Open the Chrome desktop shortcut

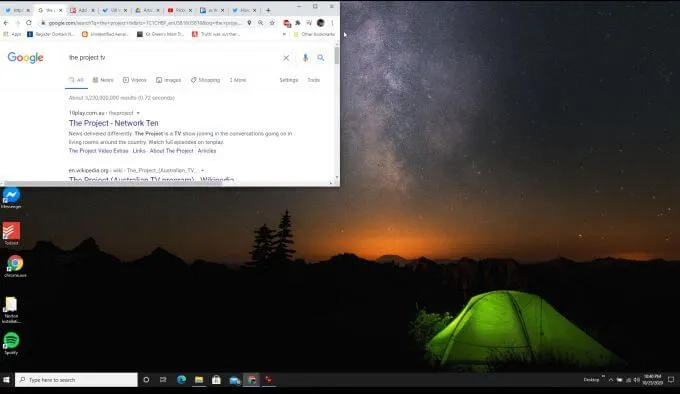point(15,266)
